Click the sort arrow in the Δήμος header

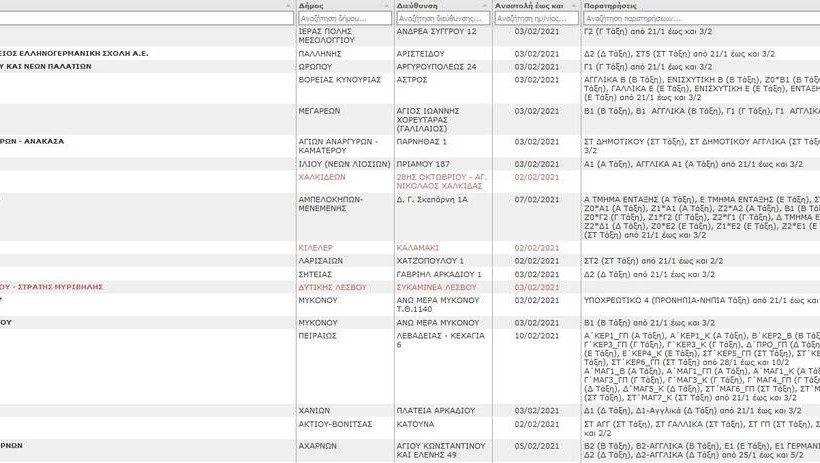tap(385, 5)
